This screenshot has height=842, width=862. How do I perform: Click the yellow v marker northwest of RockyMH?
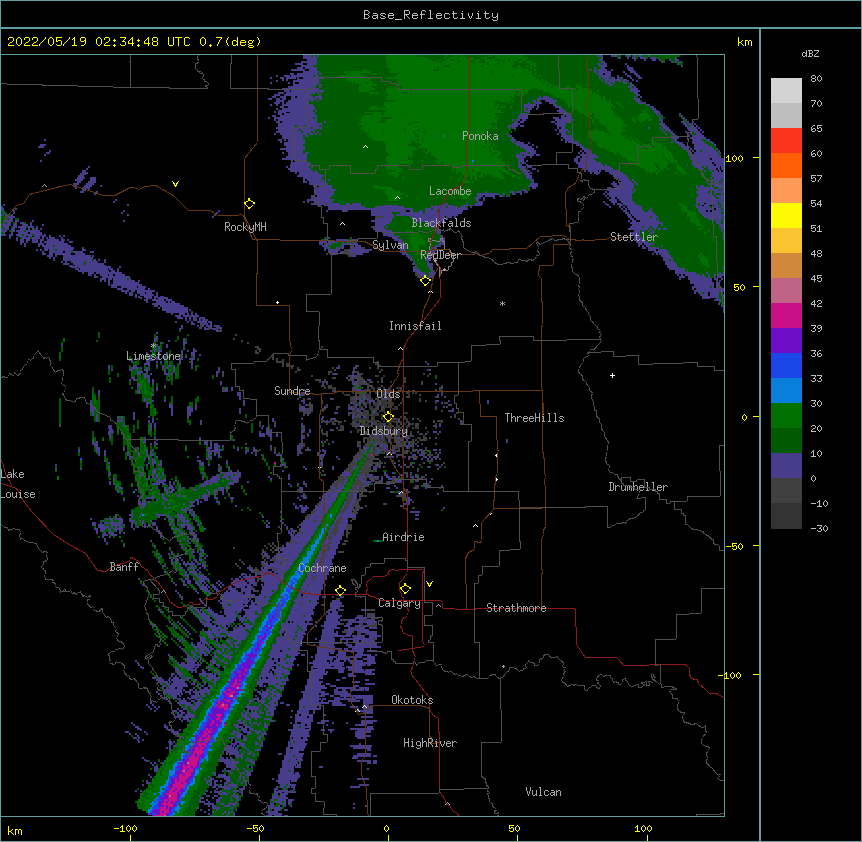coord(175,184)
